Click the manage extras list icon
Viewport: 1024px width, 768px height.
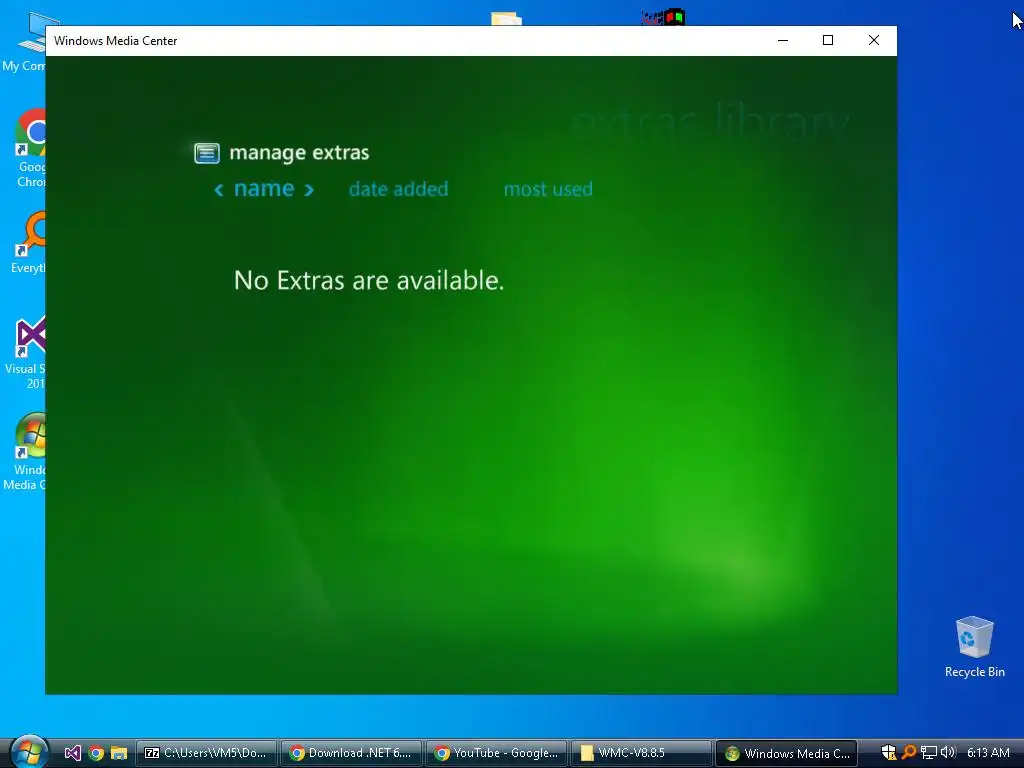tap(206, 153)
